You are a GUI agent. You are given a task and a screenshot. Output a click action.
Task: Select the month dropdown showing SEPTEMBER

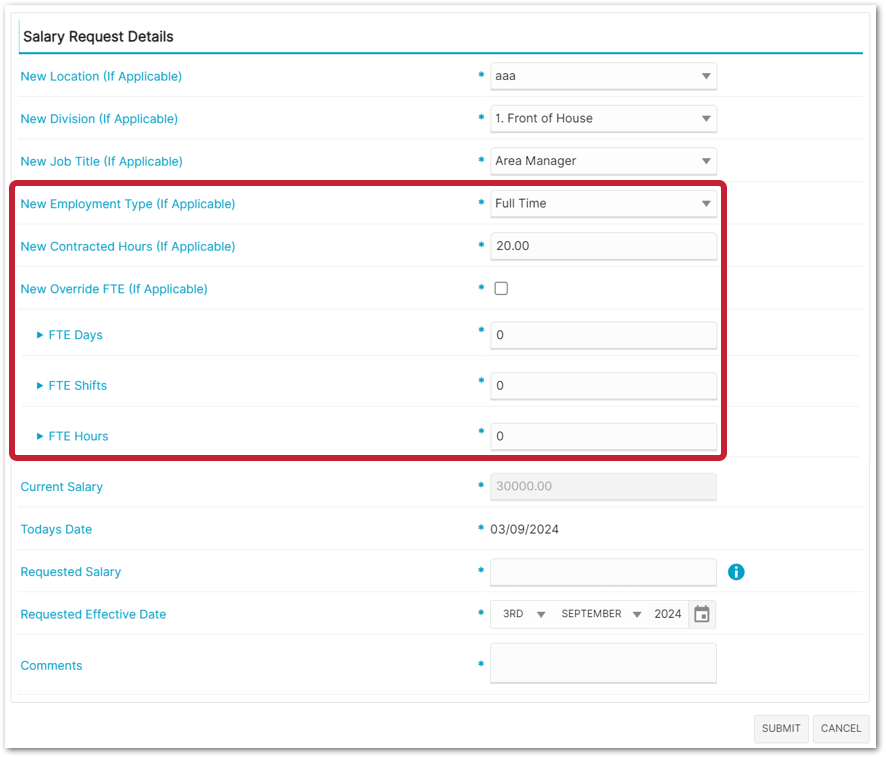pos(600,614)
